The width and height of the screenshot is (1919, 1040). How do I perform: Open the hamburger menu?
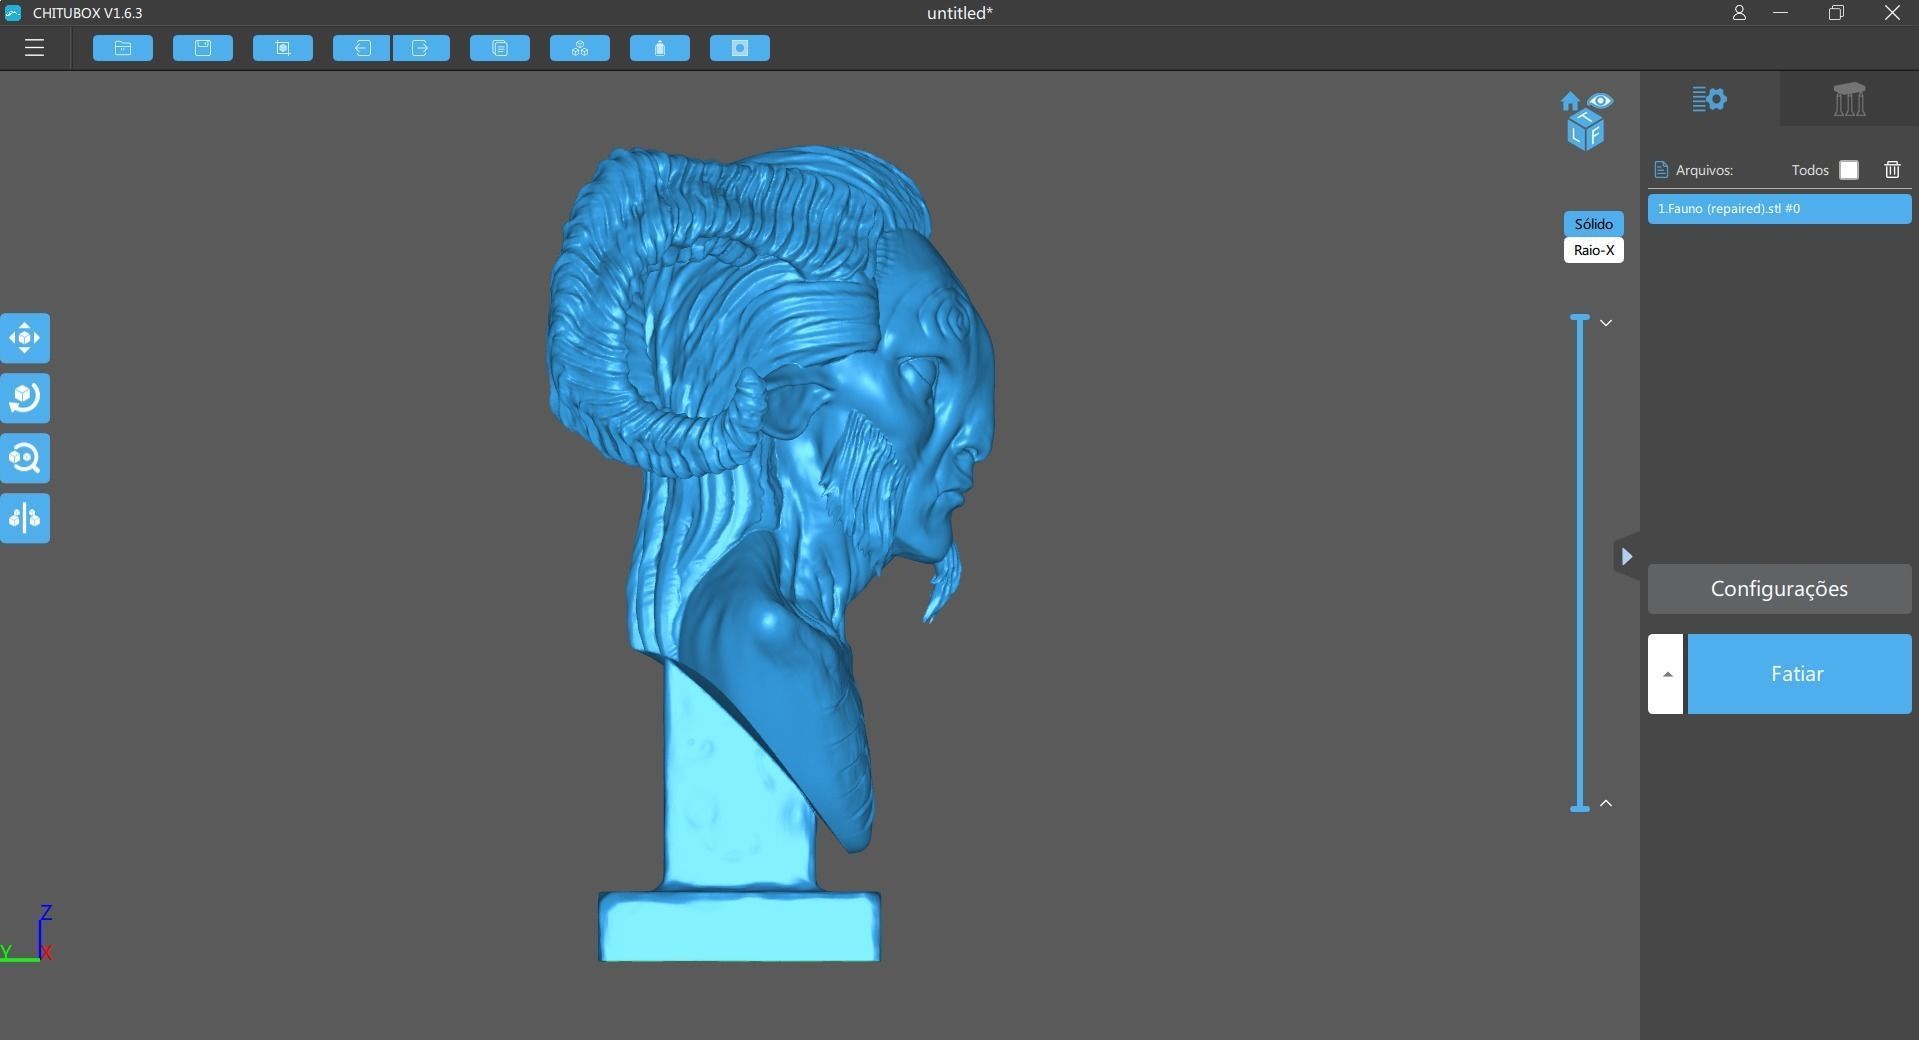pos(34,47)
